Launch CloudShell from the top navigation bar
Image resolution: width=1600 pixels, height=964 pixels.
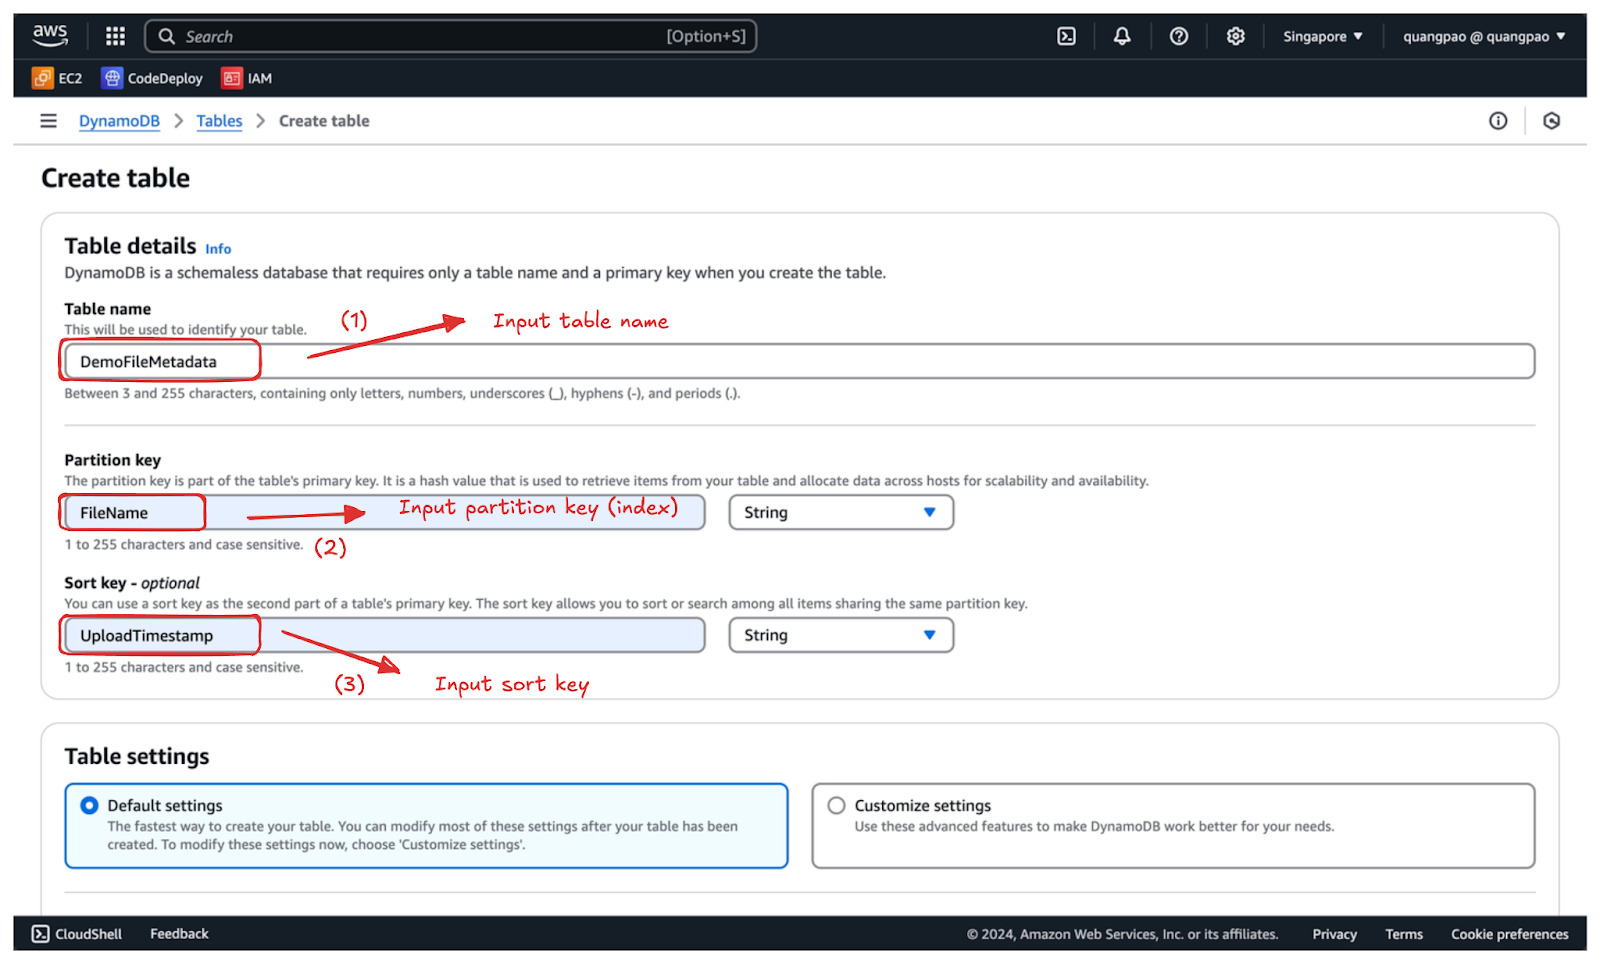[1064, 35]
